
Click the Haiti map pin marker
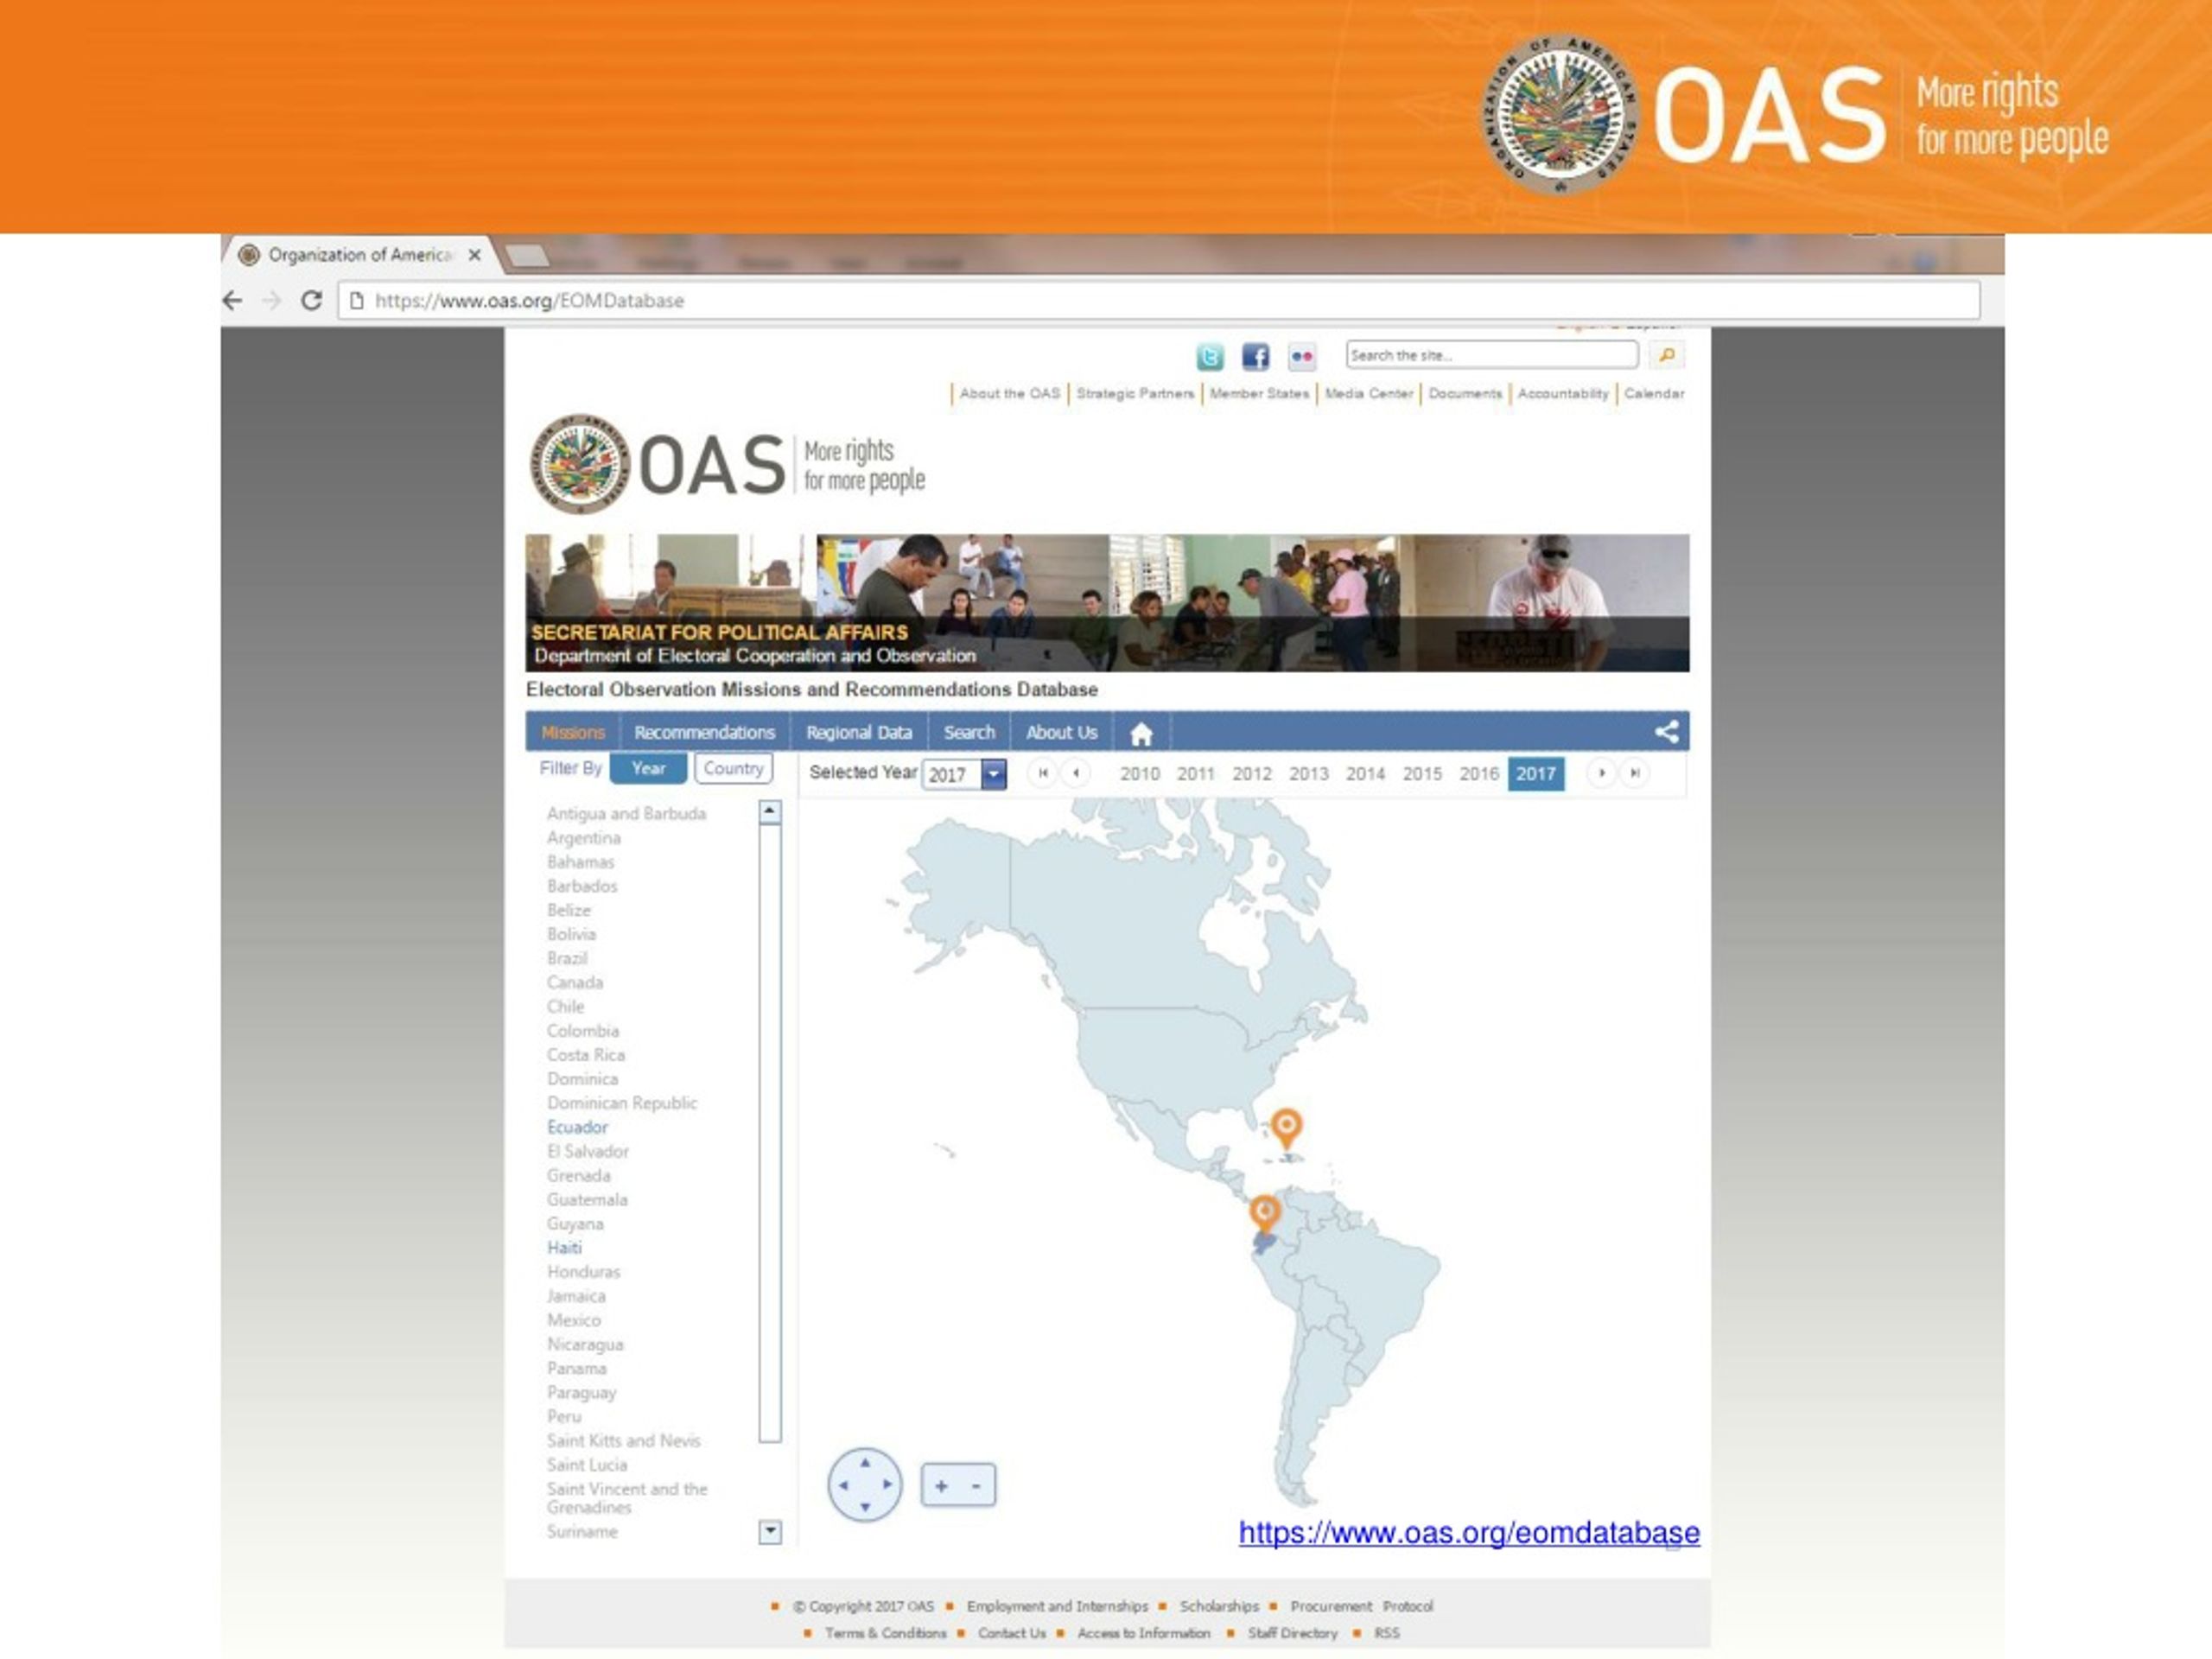click(1286, 1127)
